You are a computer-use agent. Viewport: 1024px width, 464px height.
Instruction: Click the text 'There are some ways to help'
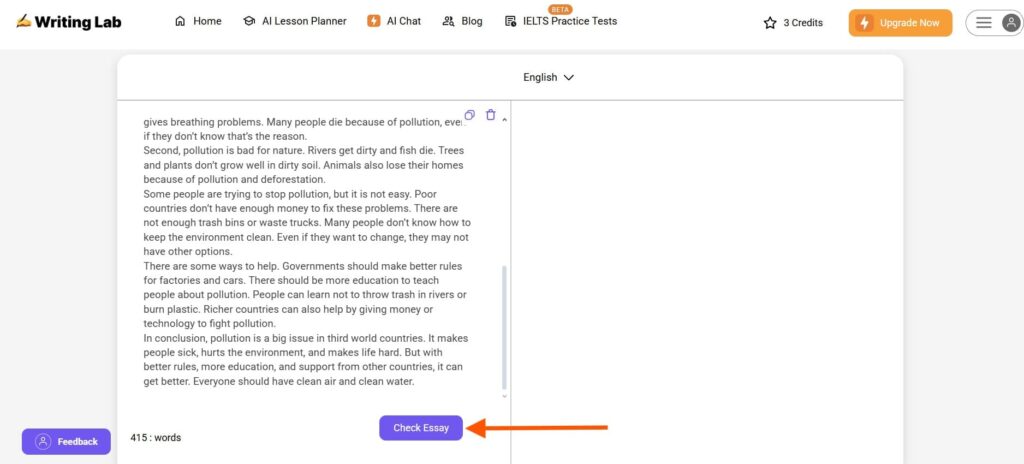point(211,266)
